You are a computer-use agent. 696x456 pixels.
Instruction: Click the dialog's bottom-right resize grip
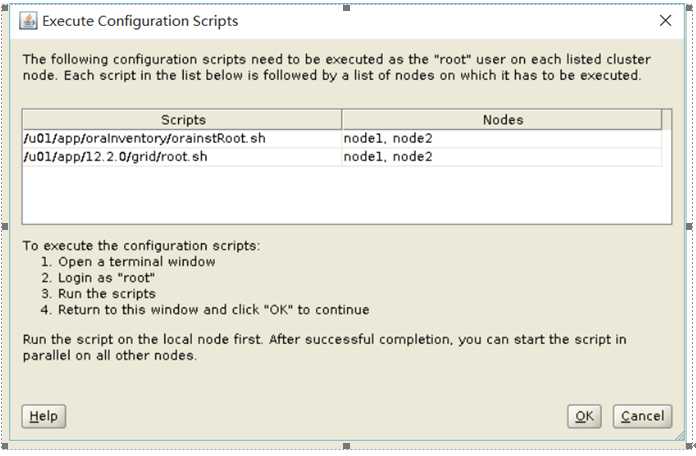[x=680, y=436]
